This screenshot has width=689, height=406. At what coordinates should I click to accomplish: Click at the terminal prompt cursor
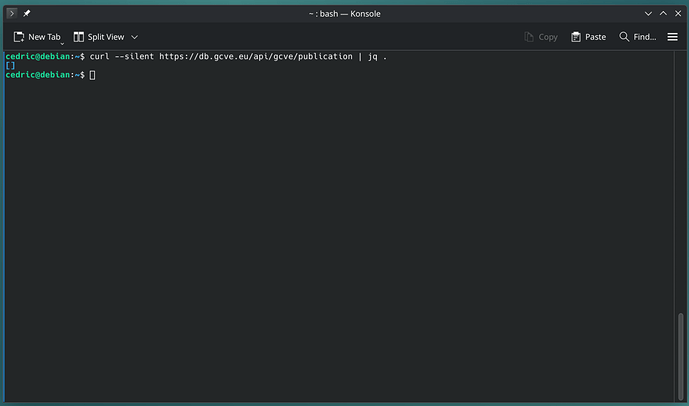point(92,75)
